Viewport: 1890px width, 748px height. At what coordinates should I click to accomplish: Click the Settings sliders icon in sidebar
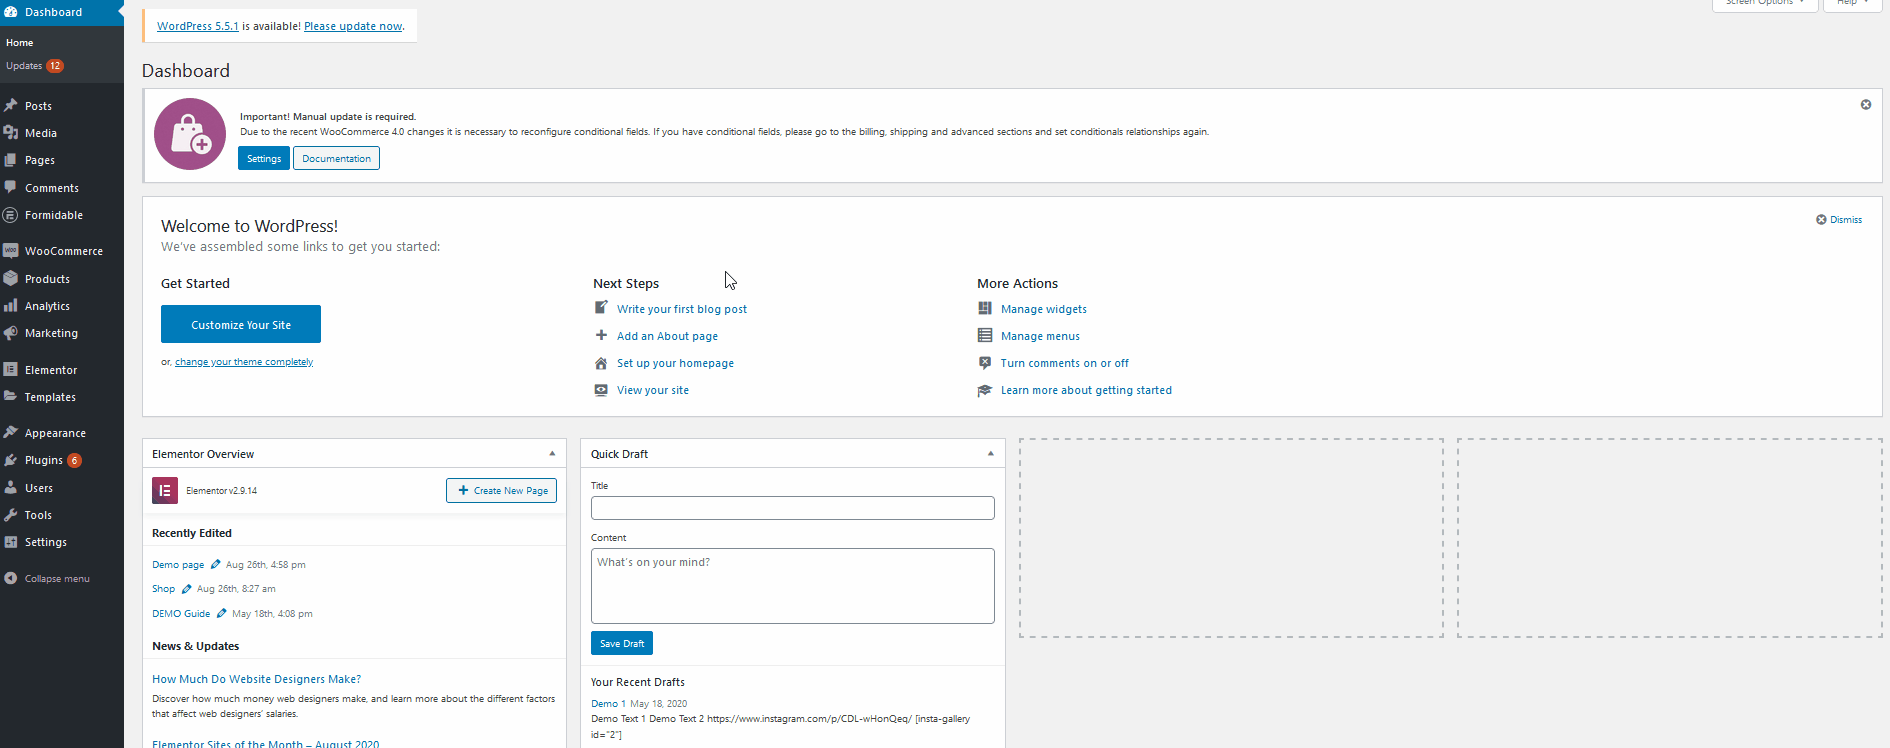11,542
